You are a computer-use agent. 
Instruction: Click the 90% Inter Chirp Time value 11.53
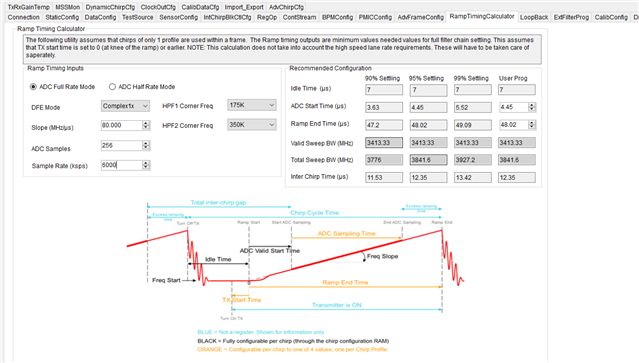384,177
